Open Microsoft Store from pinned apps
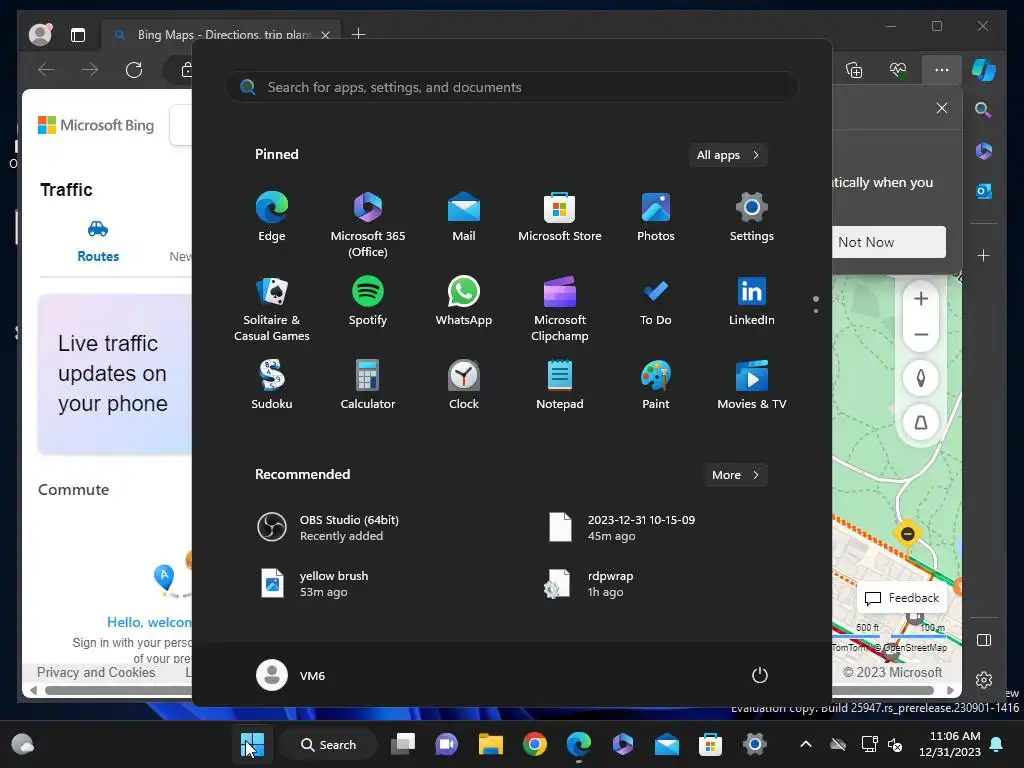The height and width of the screenshot is (768, 1024). (x=560, y=217)
